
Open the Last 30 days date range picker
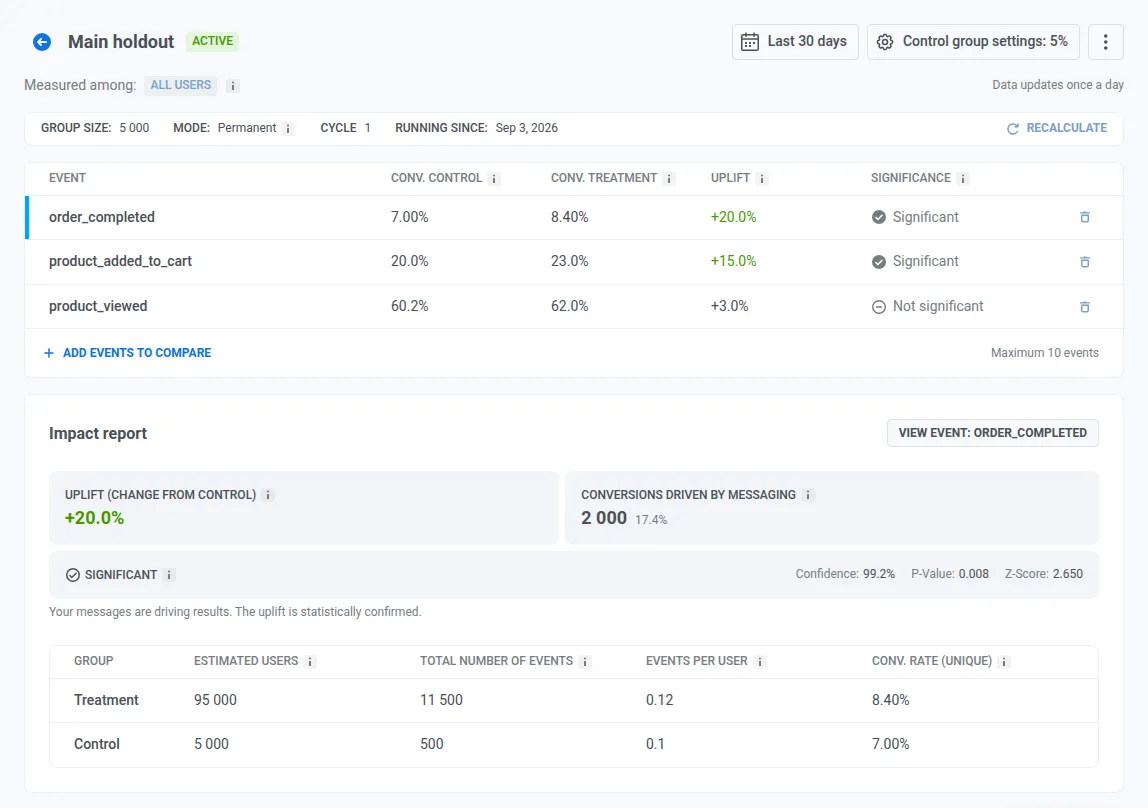click(x=795, y=42)
